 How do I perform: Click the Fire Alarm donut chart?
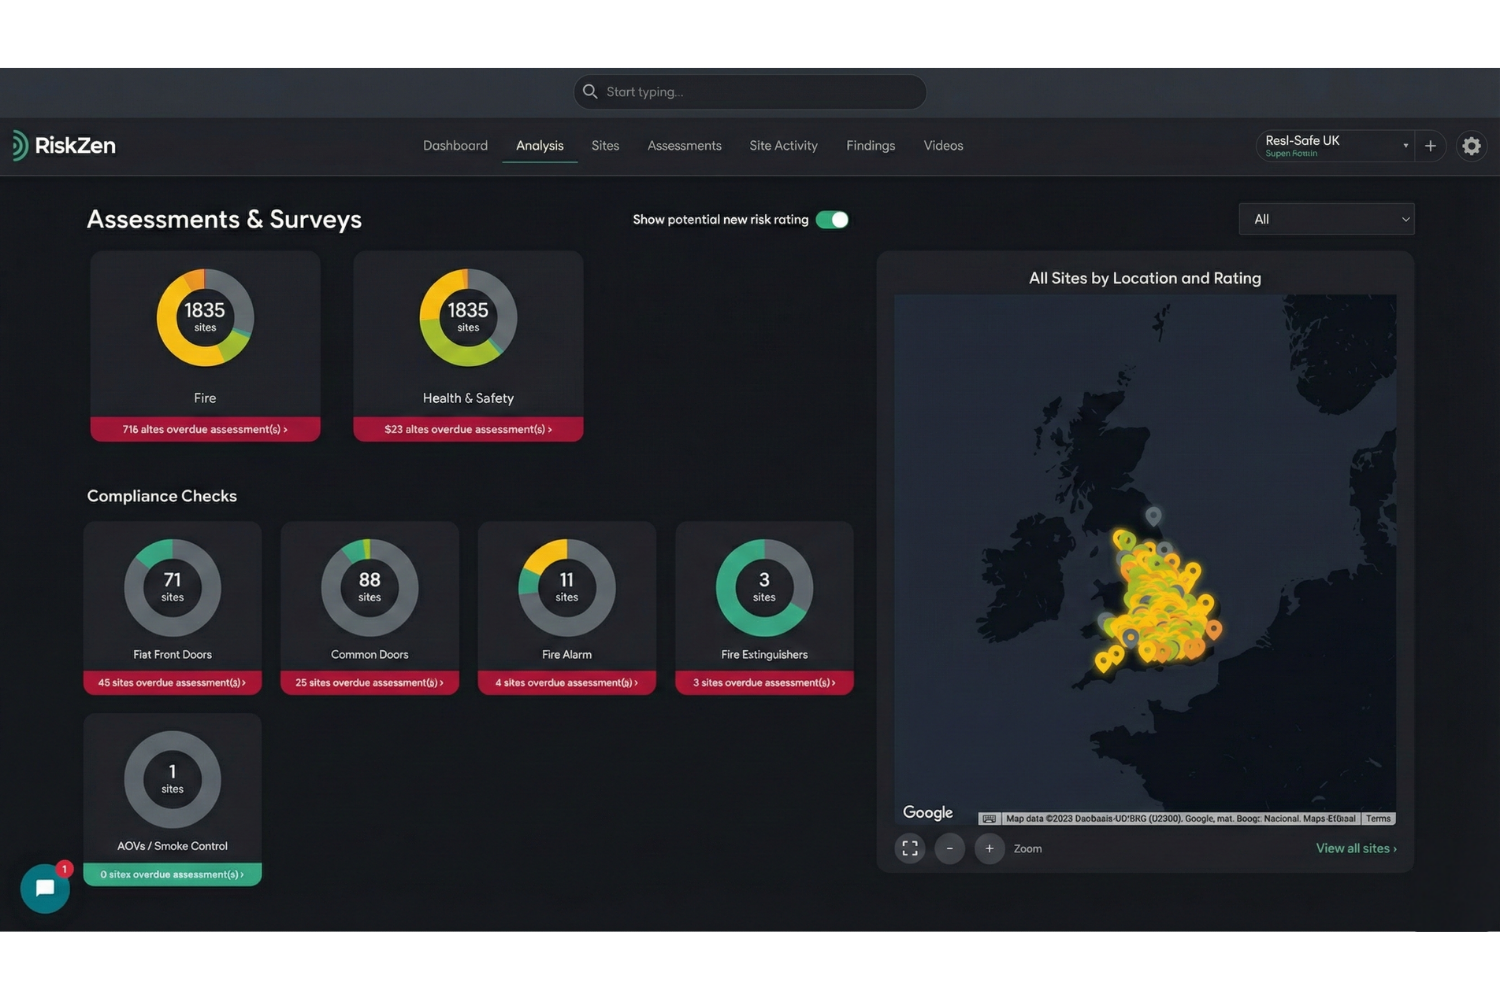(567, 588)
